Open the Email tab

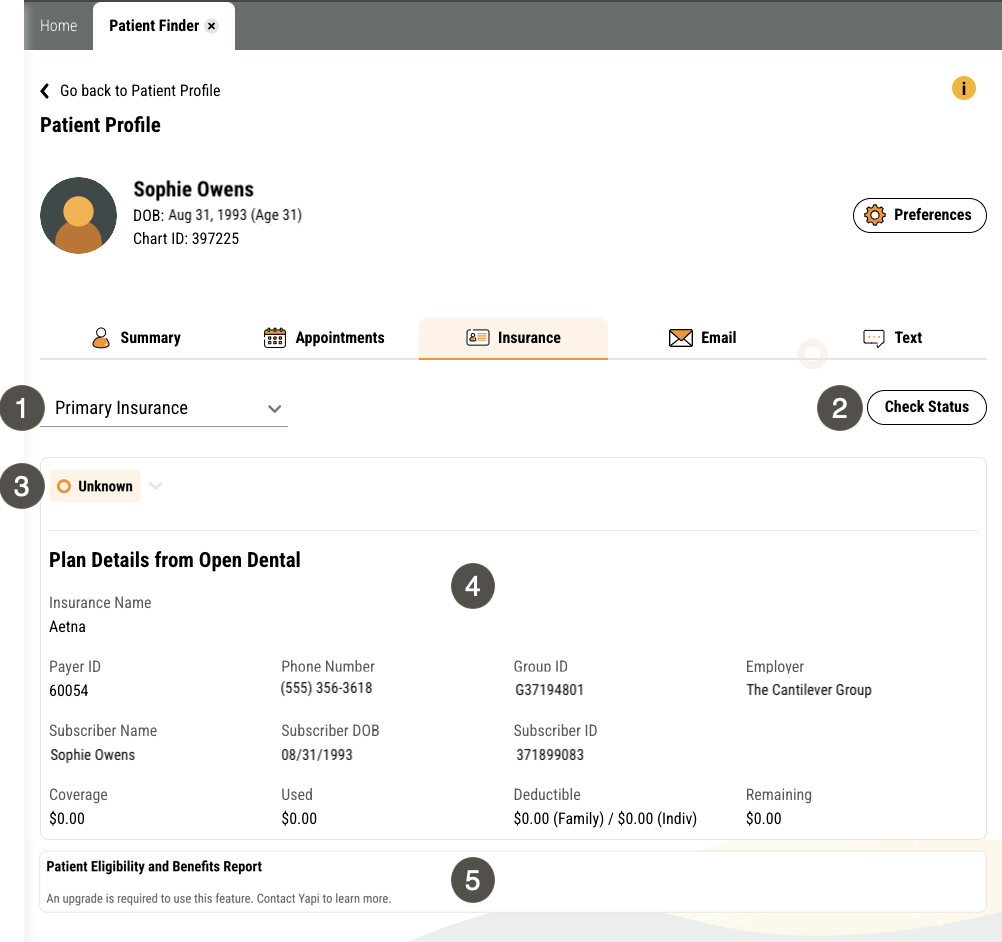pyautogui.click(x=702, y=337)
